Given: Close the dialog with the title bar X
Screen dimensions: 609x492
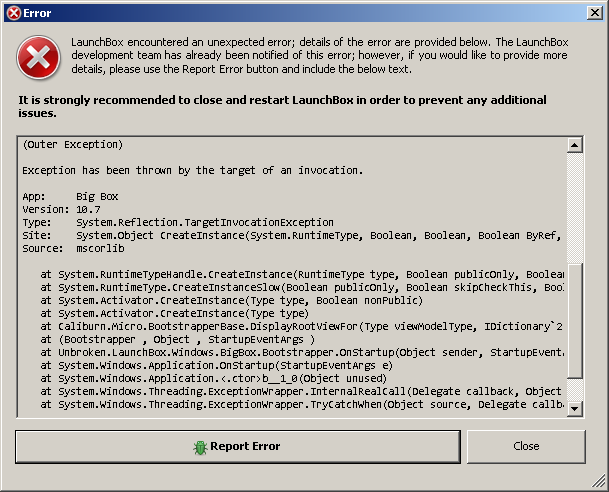Looking at the screenshot, I should point(593,12).
